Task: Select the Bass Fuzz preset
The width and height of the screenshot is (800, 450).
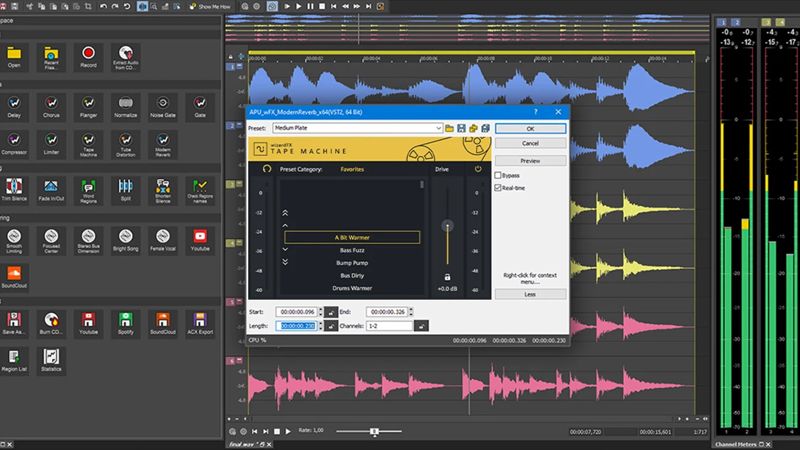Action: pyautogui.click(x=352, y=250)
